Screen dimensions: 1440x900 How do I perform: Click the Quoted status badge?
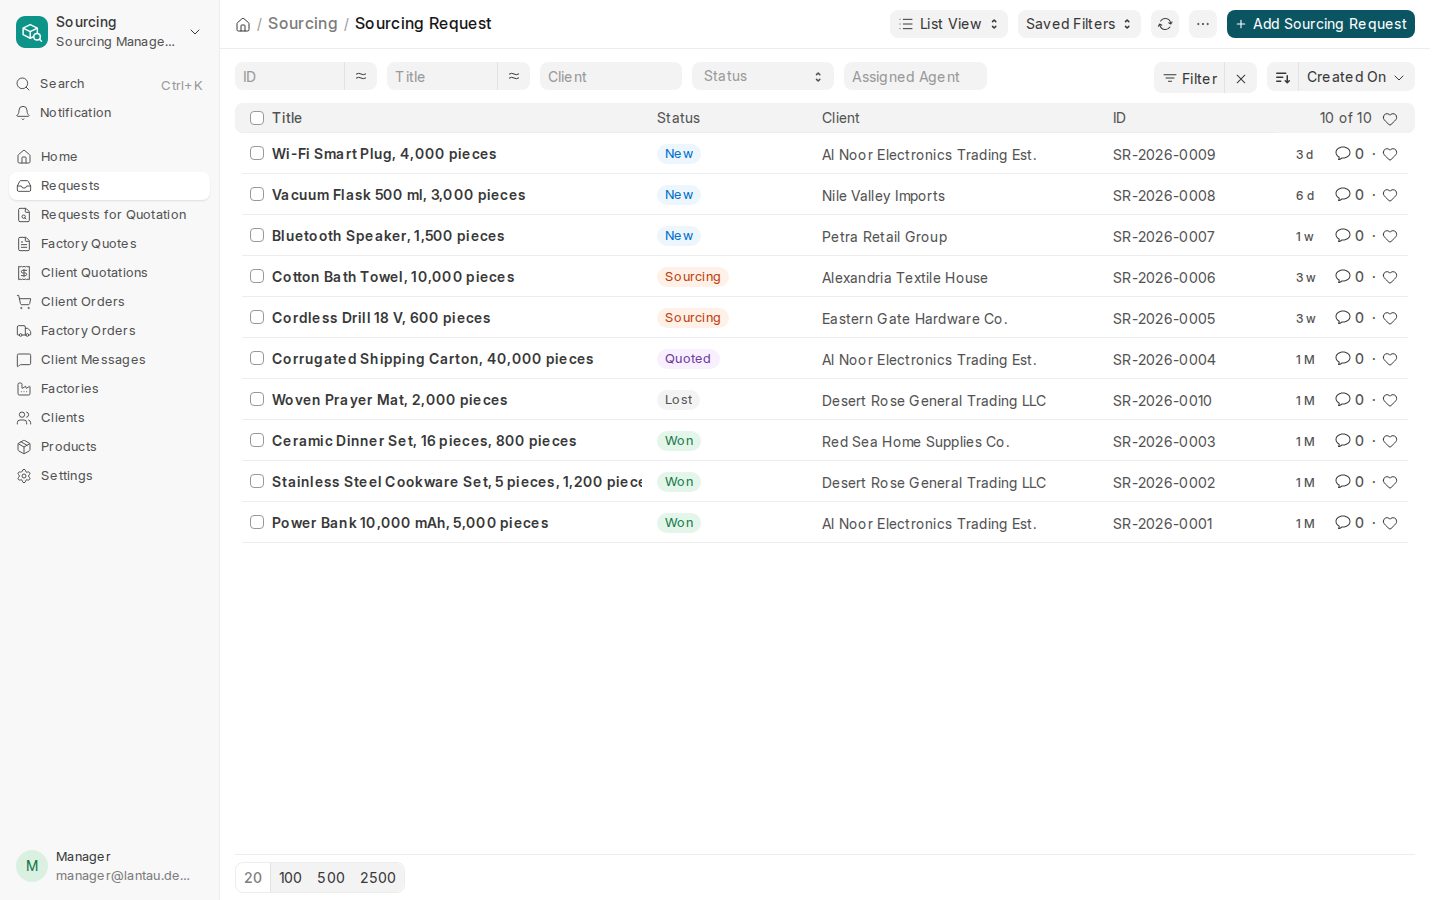(688, 359)
